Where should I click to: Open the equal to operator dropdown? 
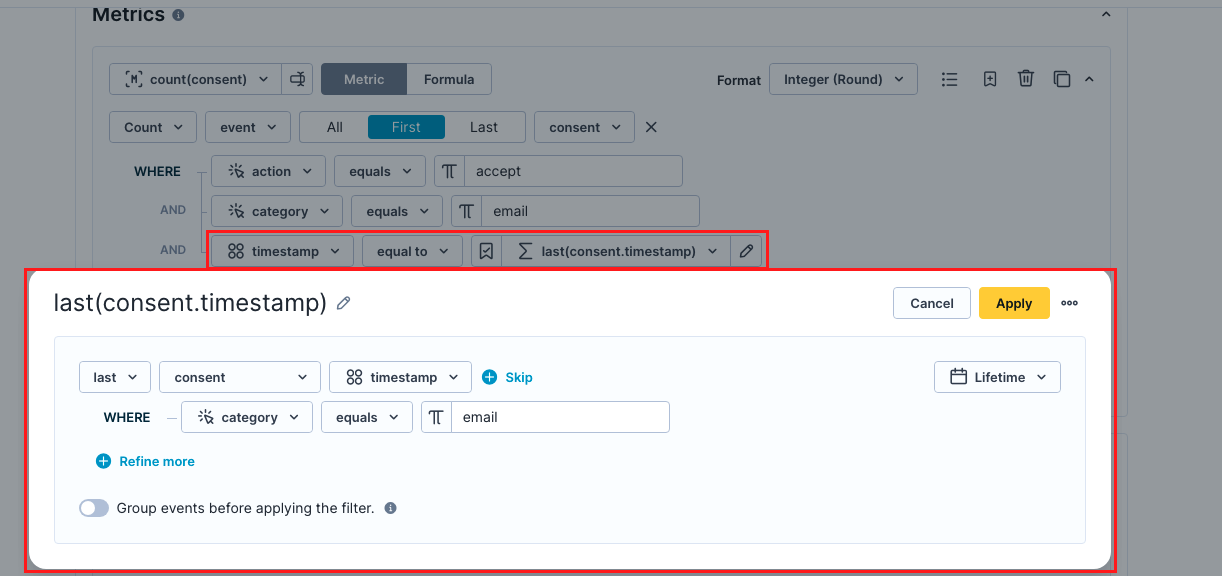[x=412, y=251]
